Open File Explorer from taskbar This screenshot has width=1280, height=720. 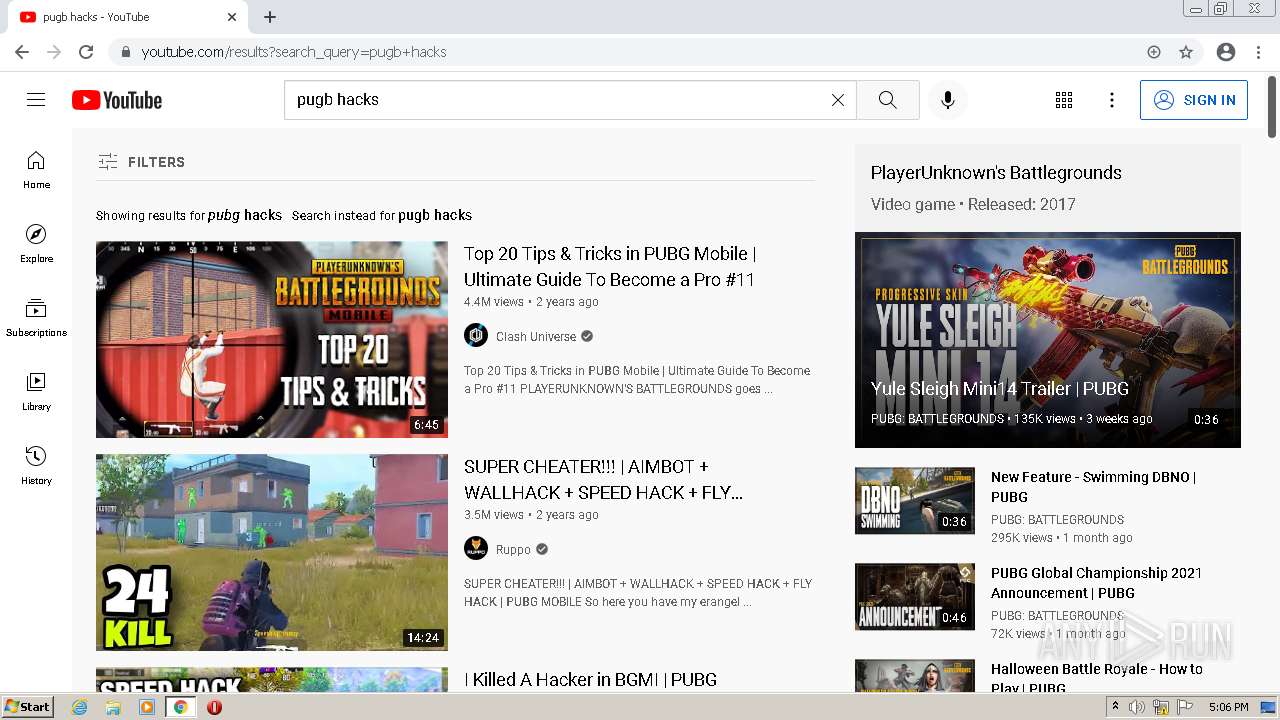[x=113, y=707]
